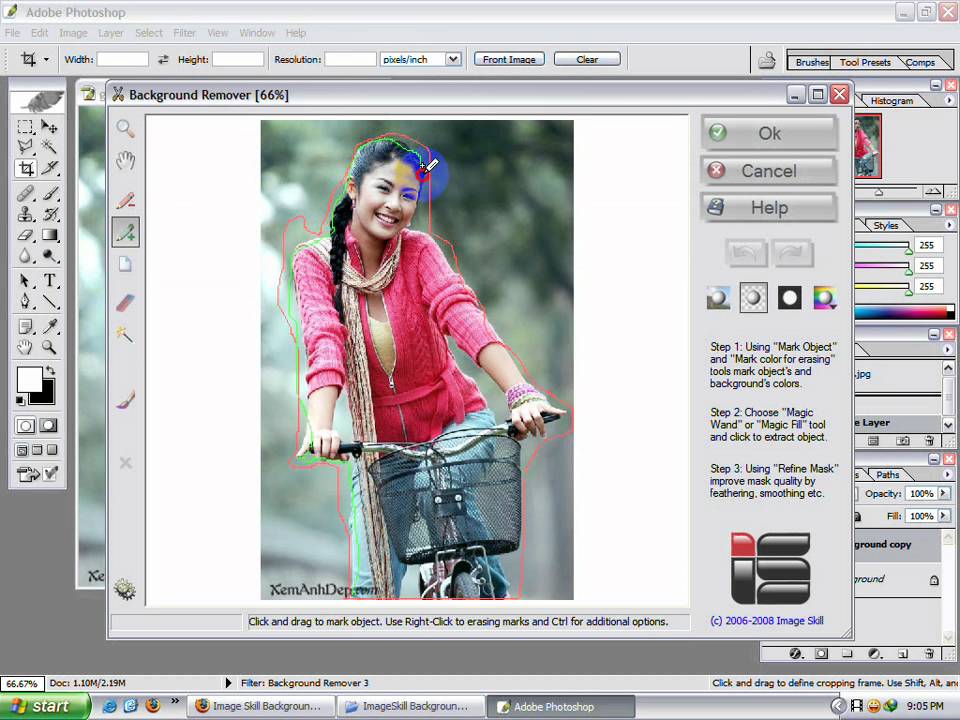Select Photoshop Eyedropper tool
960x720 pixels.
point(50,326)
